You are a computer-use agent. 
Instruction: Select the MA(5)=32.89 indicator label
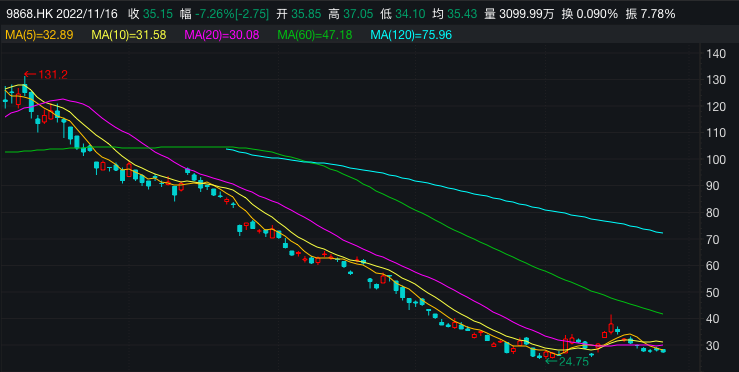(x=40, y=34)
